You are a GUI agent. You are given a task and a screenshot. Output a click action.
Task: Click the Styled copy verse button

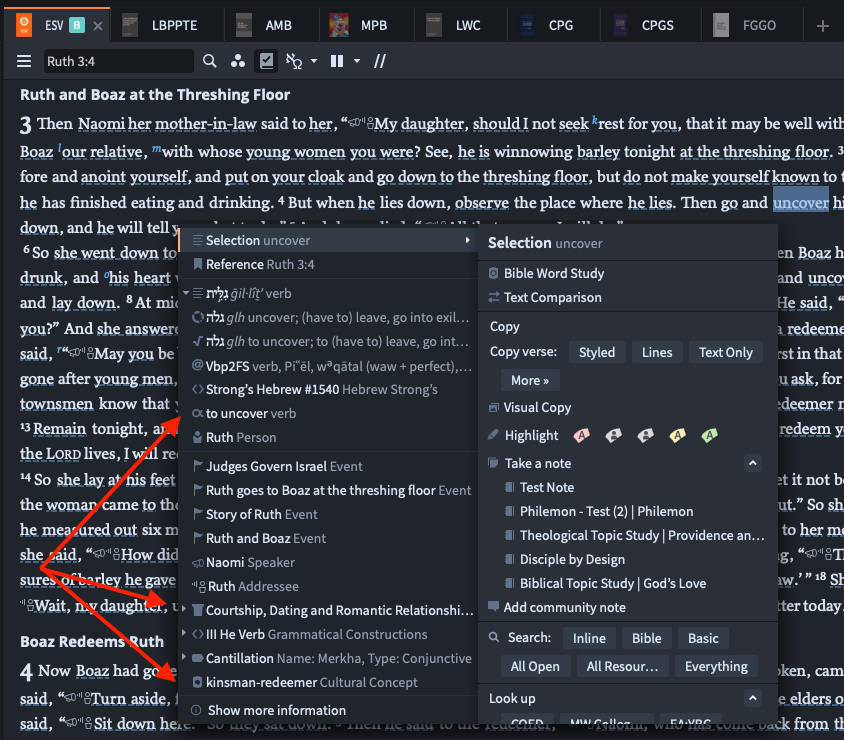(x=597, y=353)
